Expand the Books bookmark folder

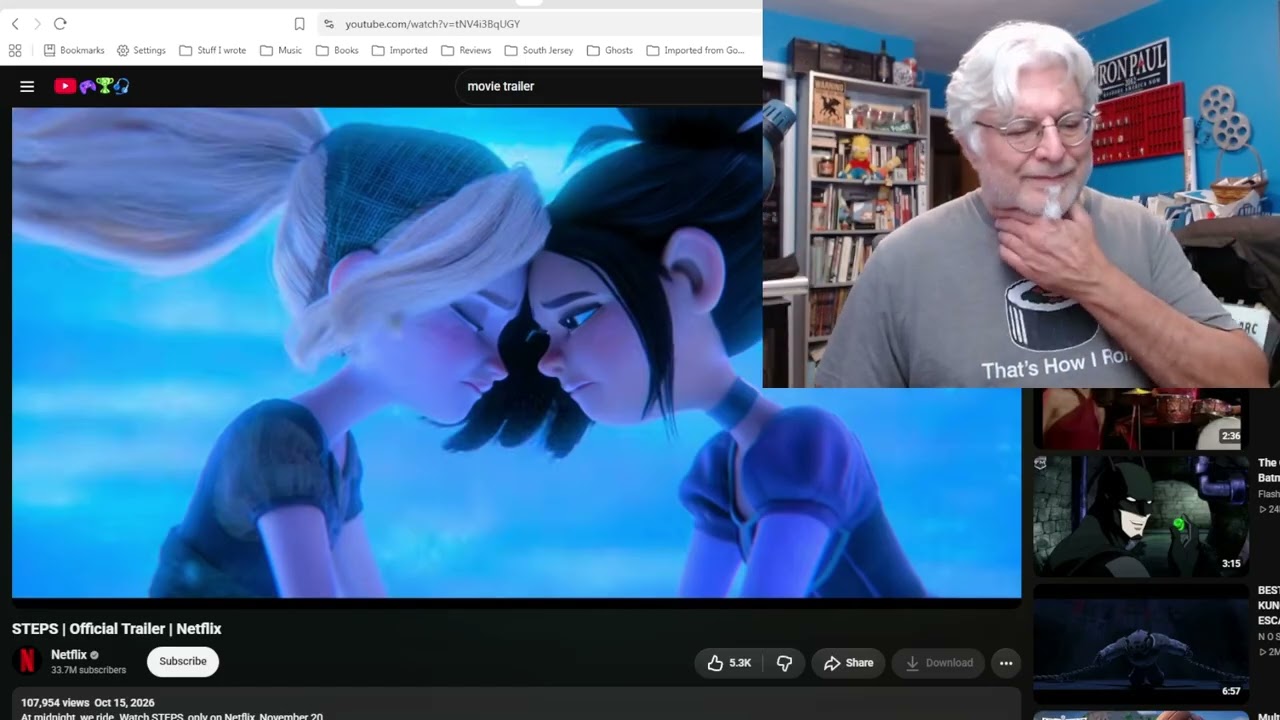click(x=337, y=50)
